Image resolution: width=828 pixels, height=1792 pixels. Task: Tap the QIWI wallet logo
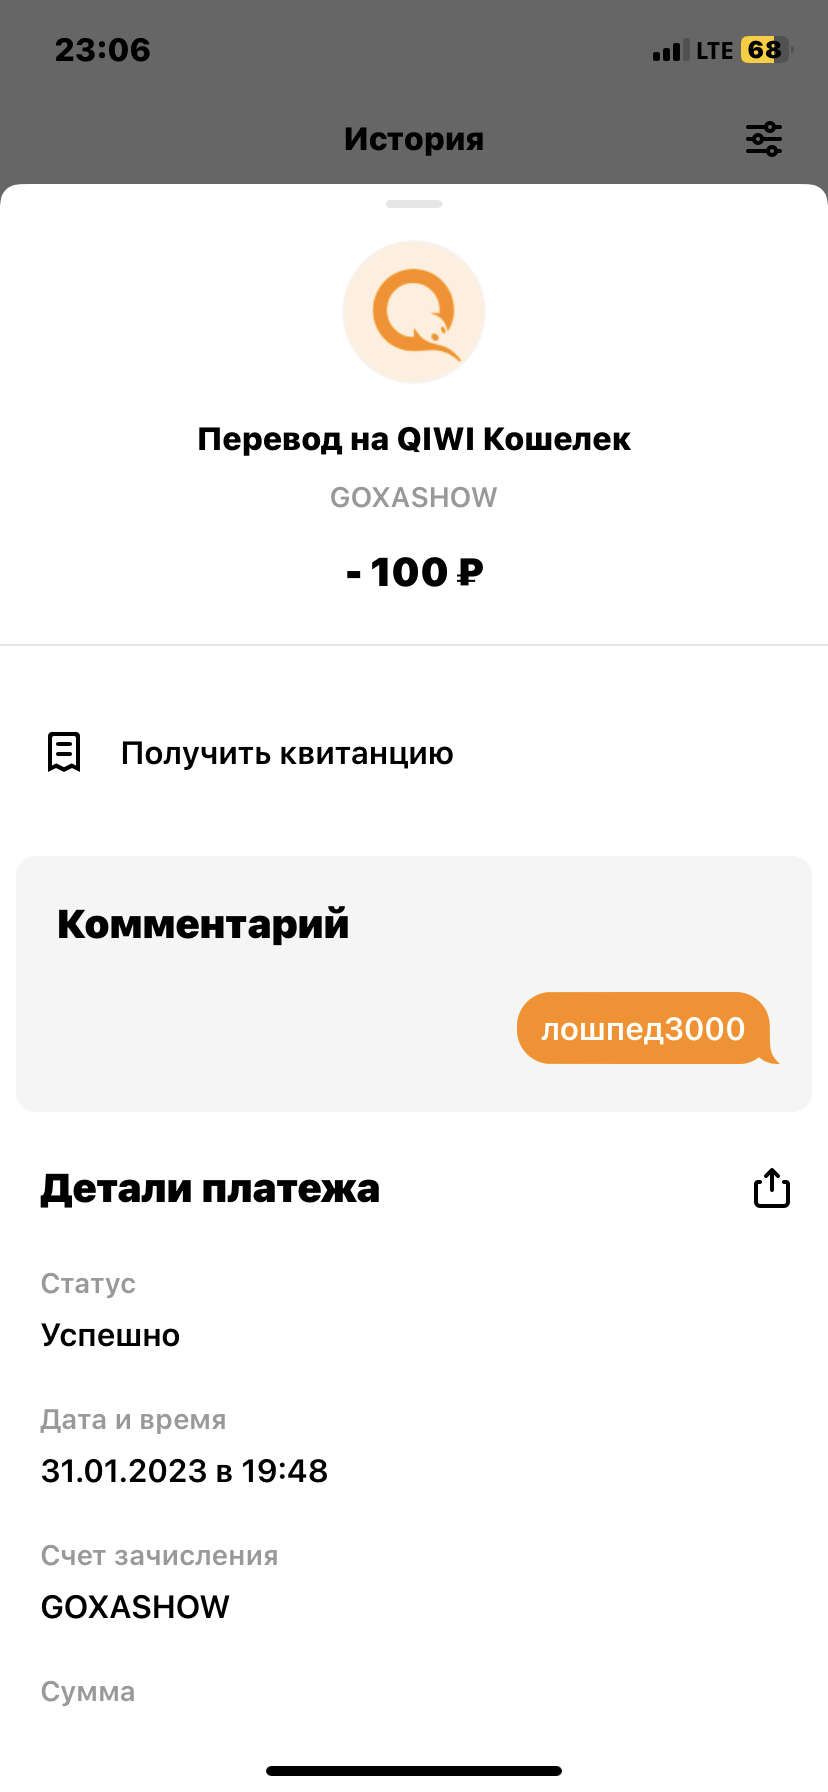tap(414, 312)
